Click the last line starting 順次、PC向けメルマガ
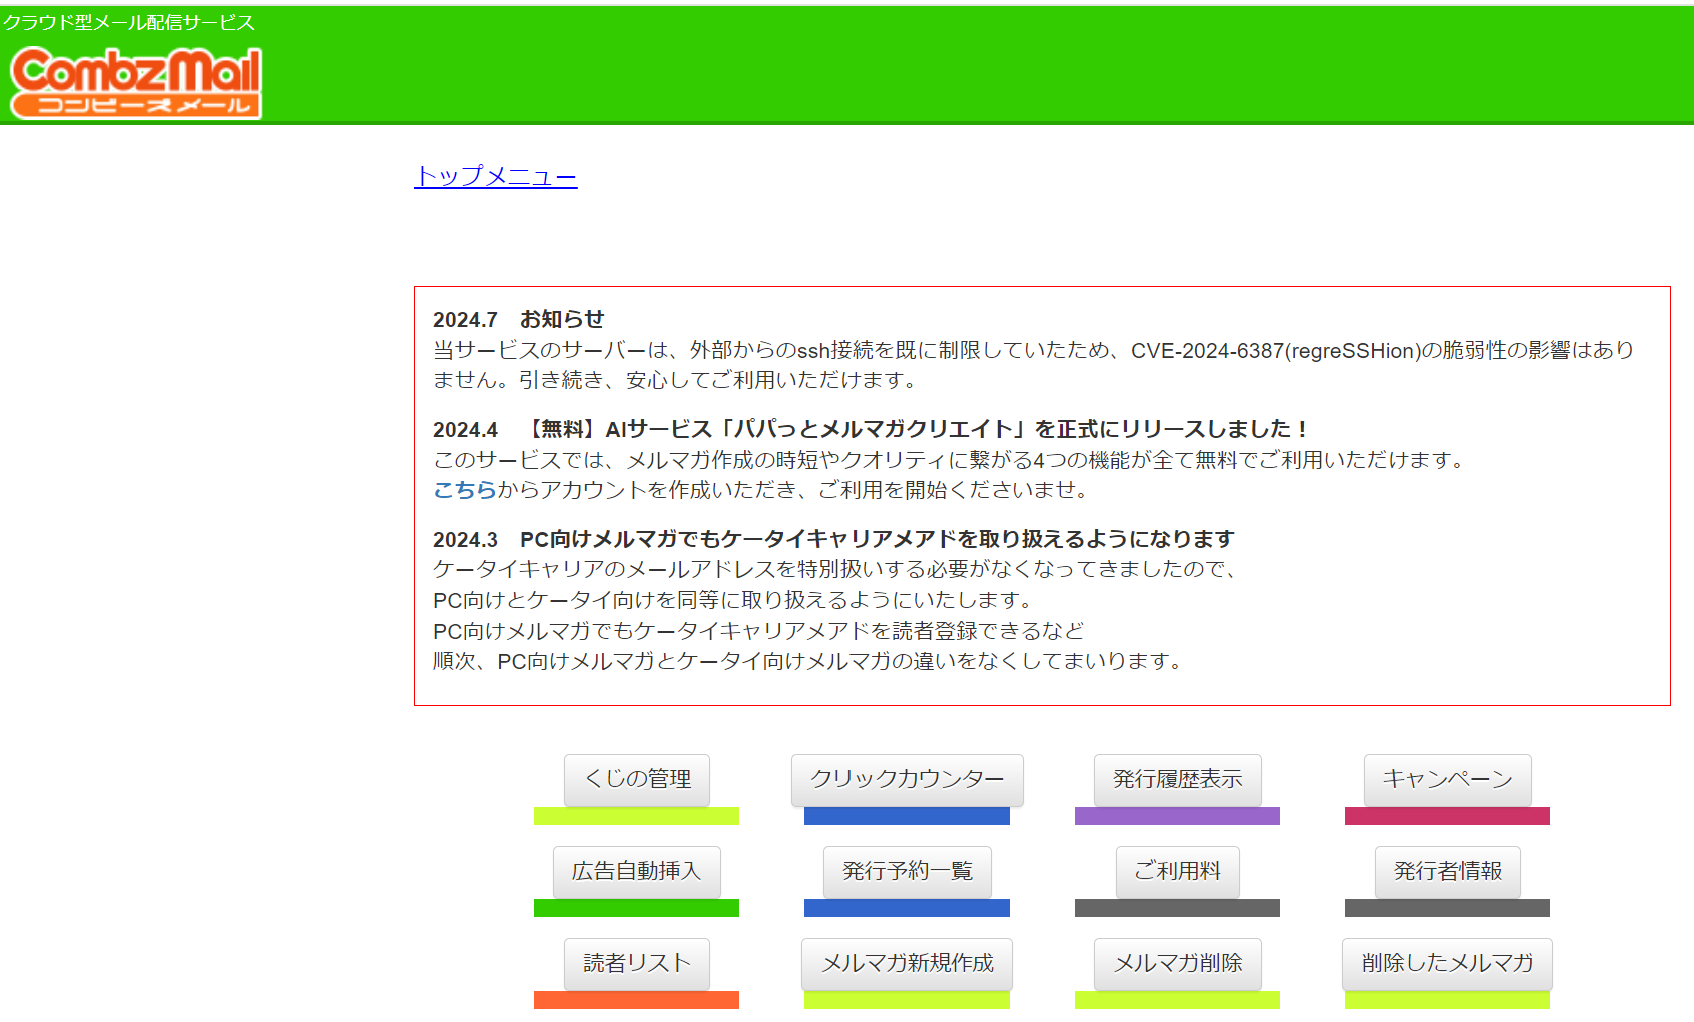 810,661
